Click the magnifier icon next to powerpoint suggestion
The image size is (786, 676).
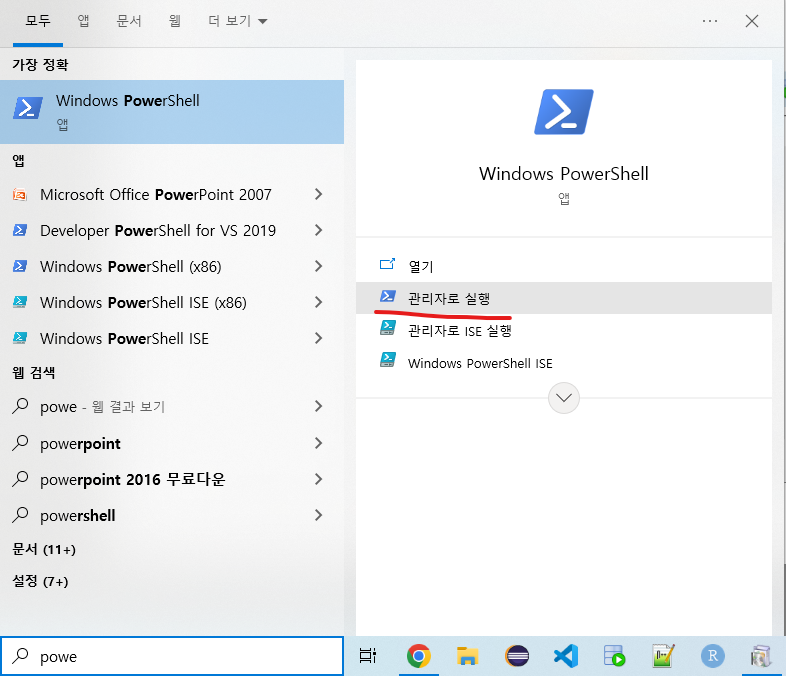(x=20, y=442)
